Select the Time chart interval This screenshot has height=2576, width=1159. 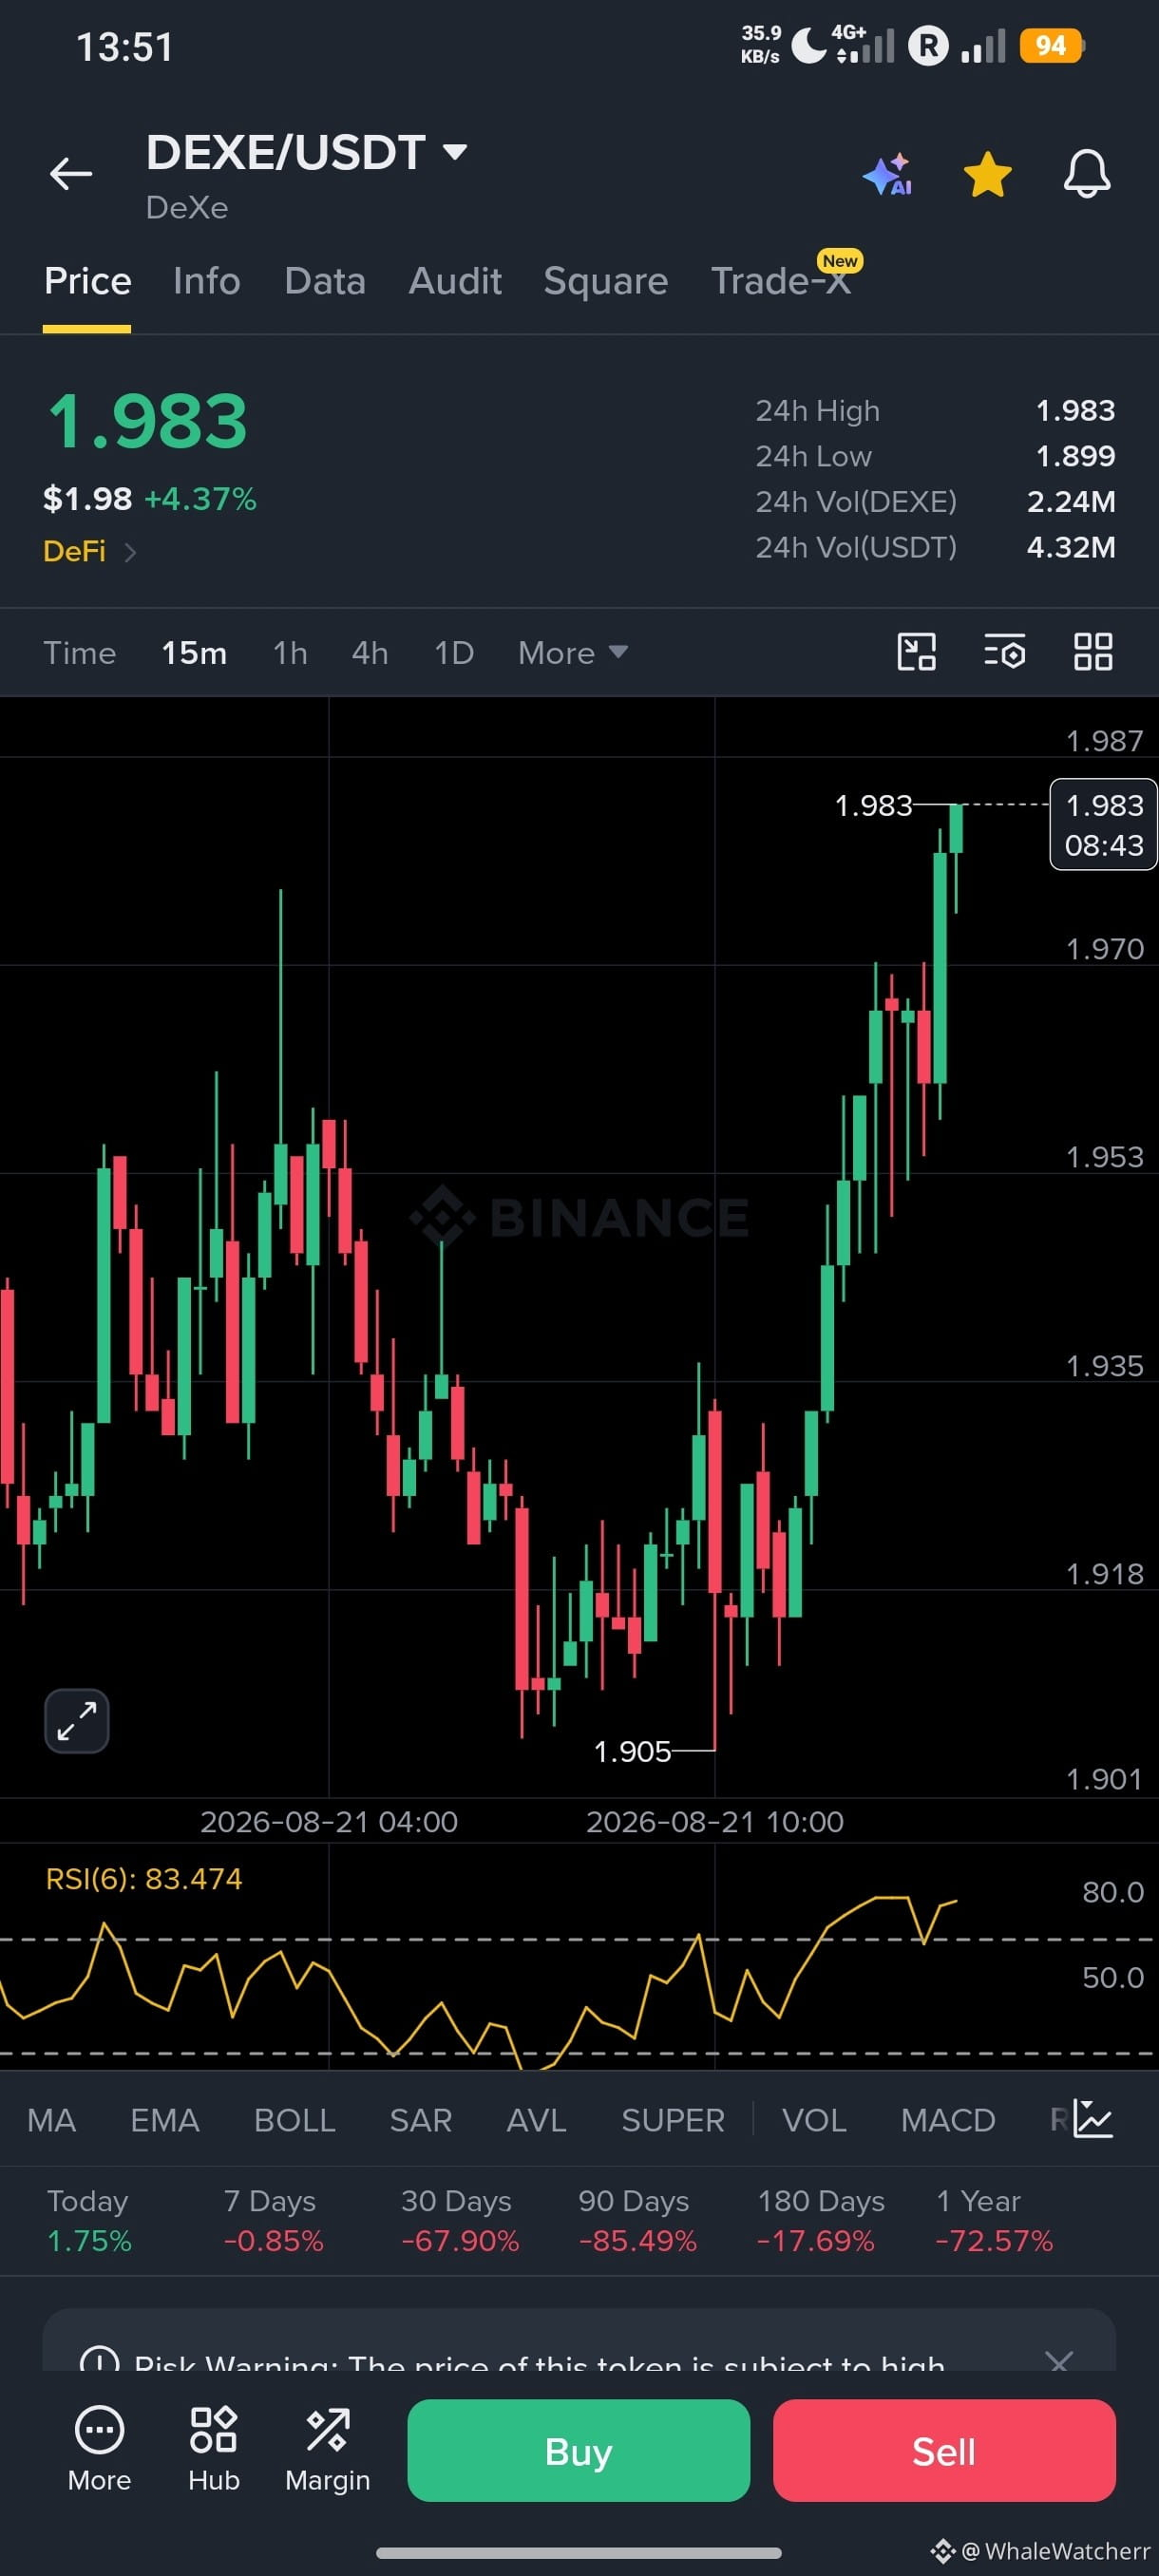pos(80,653)
